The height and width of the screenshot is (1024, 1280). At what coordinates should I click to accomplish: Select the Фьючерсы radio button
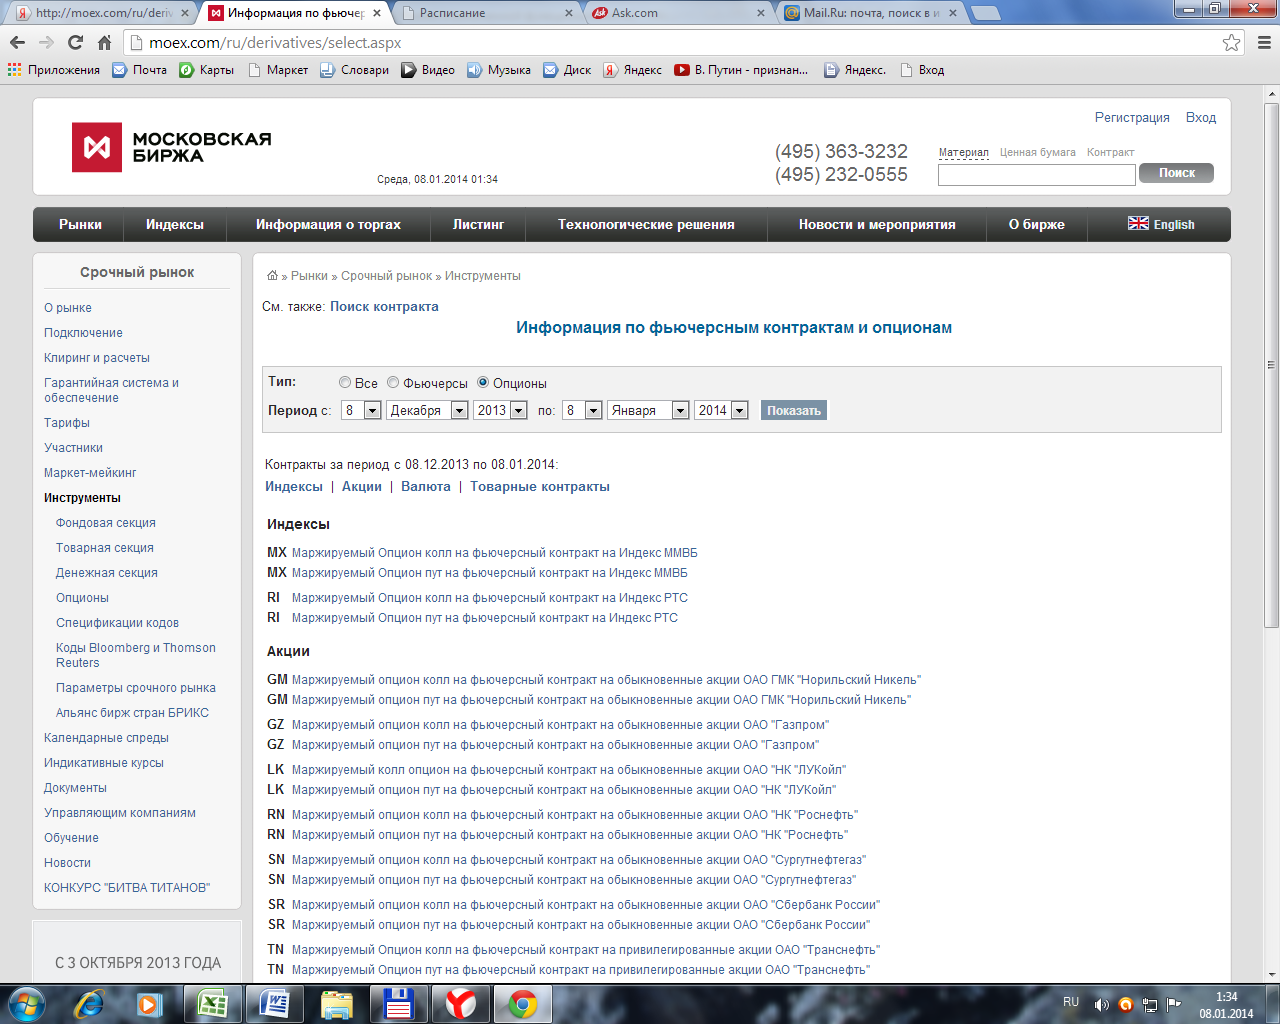point(393,382)
